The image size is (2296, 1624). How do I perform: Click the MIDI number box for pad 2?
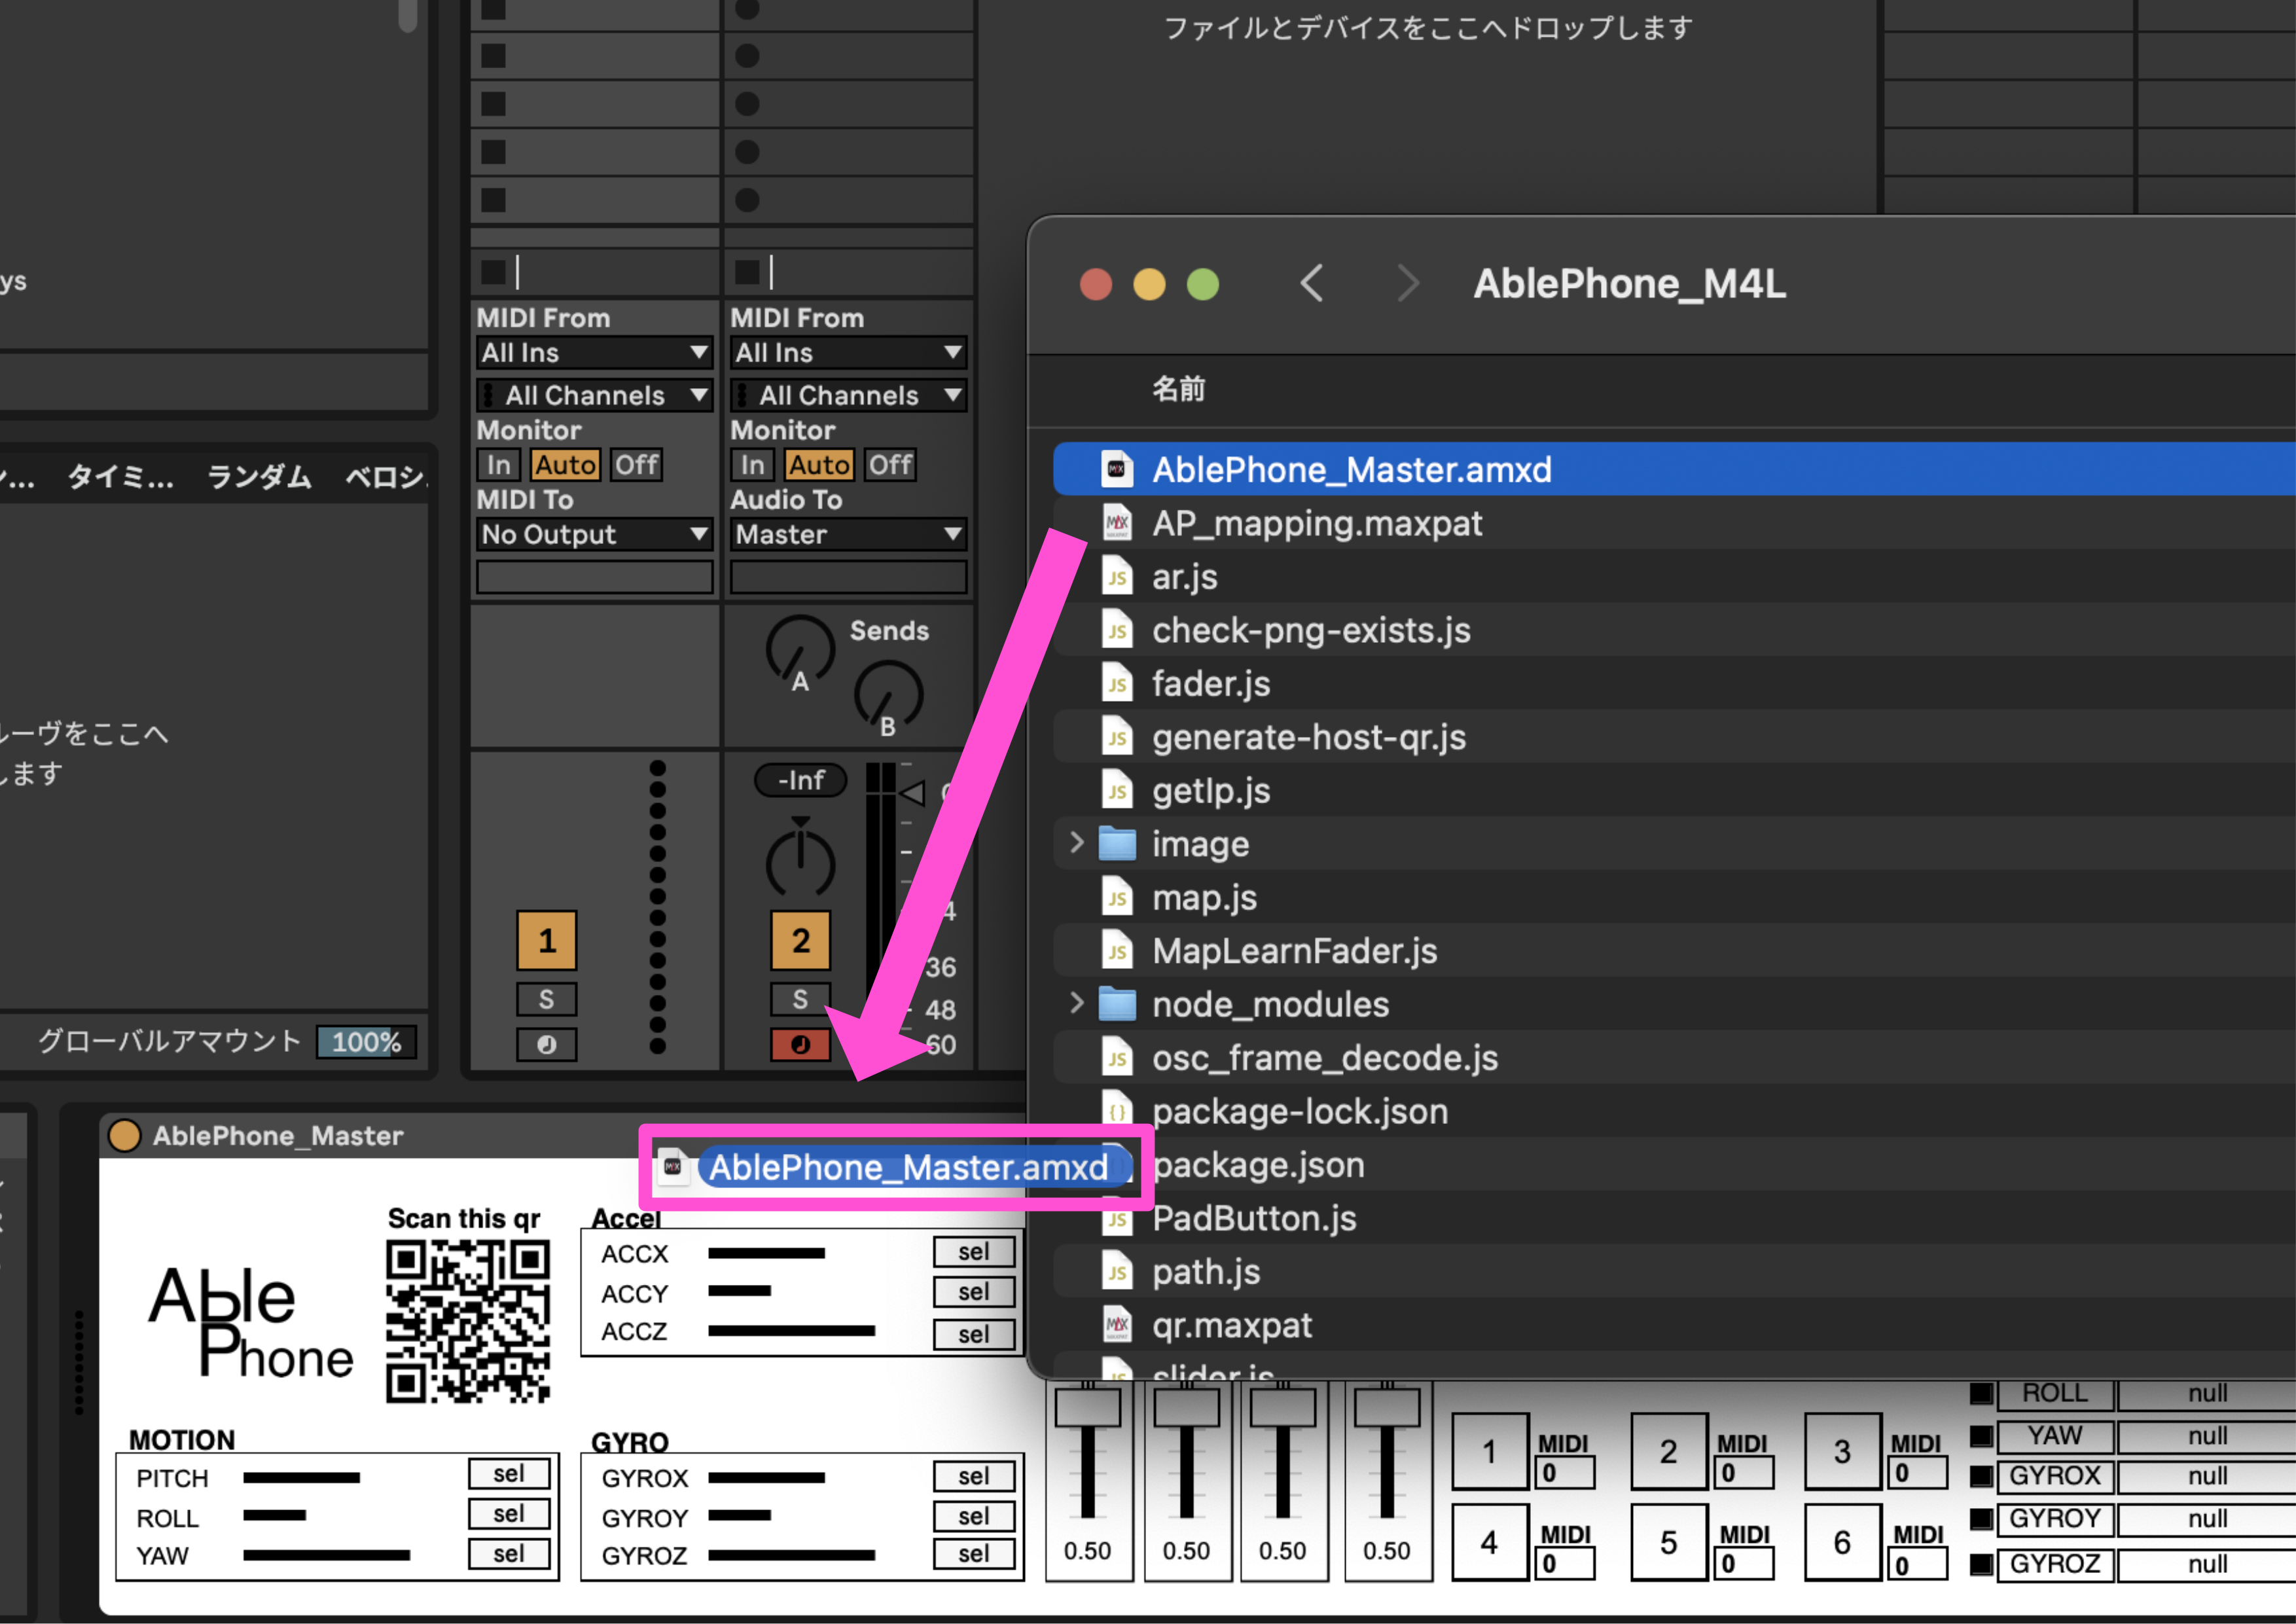click(1743, 1472)
